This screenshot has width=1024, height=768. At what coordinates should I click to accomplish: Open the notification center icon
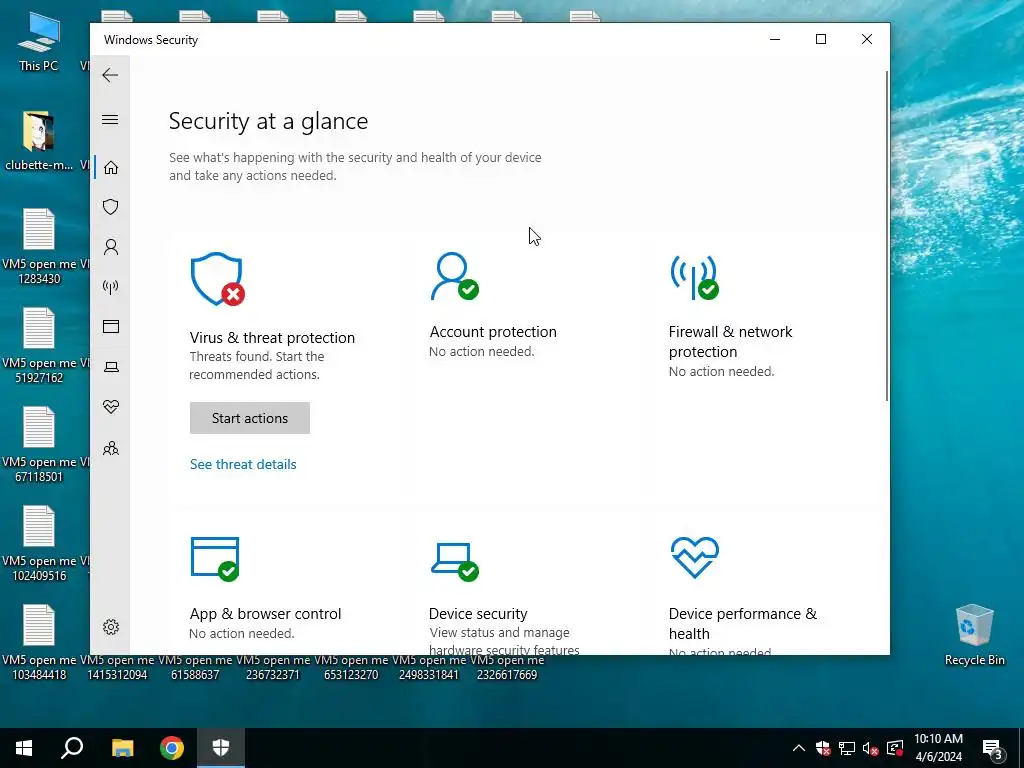pyautogui.click(x=993, y=749)
